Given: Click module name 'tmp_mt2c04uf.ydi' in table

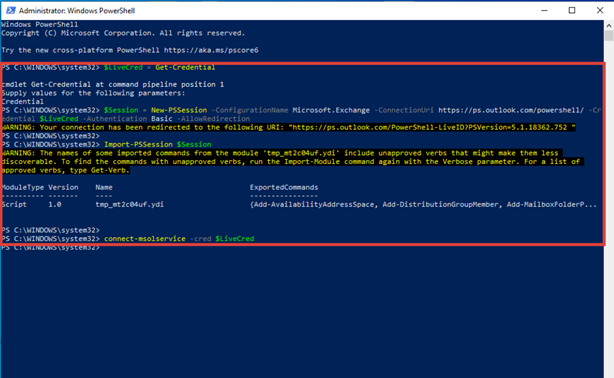Looking at the screenshot, I should pos(130,204).
